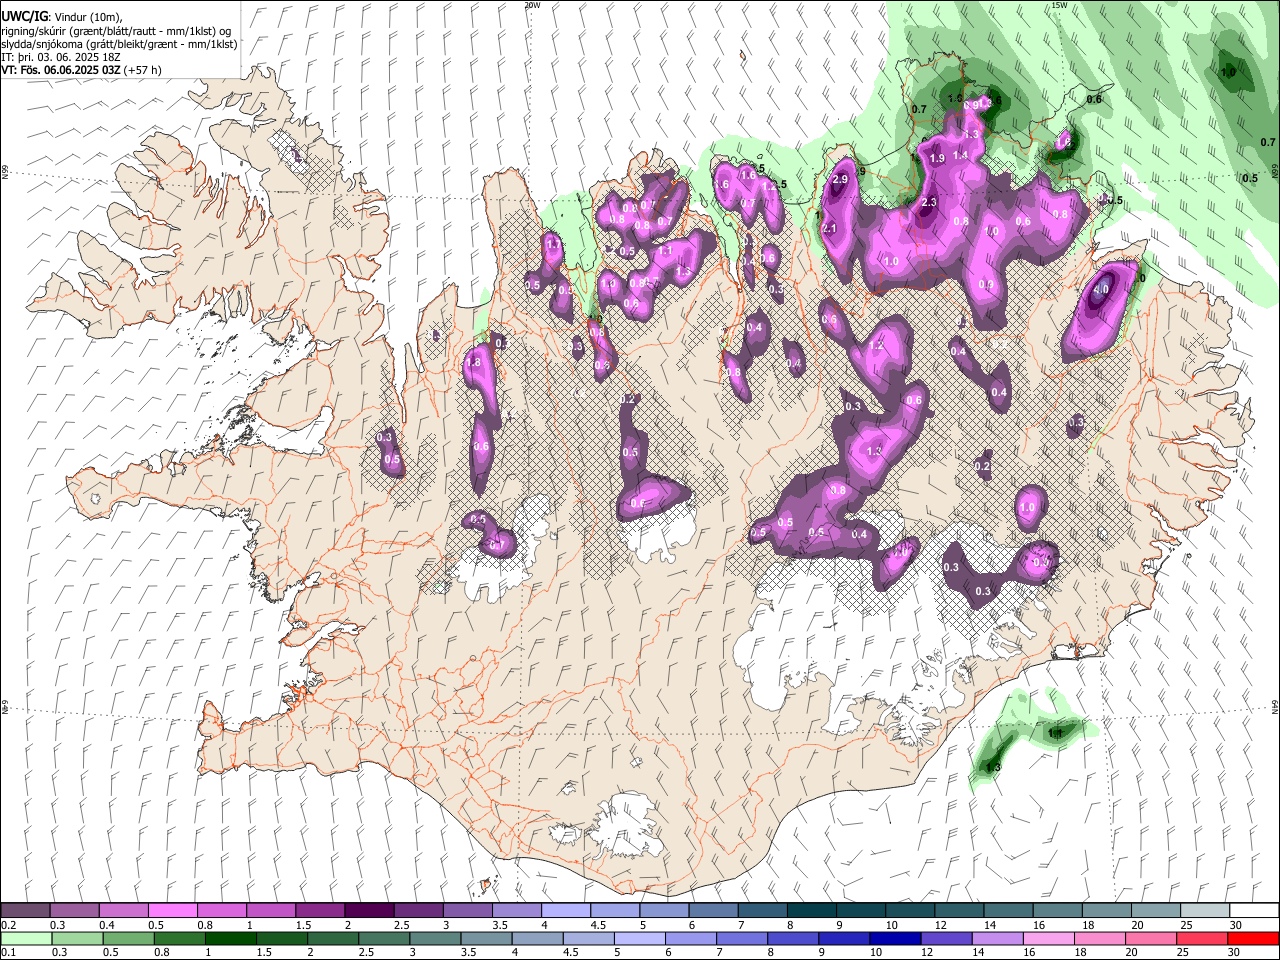The height and width of the screenshot is (960, 1280).
Task: Select the 0.1 label on the rain scale
Action: tap(9, 953)
